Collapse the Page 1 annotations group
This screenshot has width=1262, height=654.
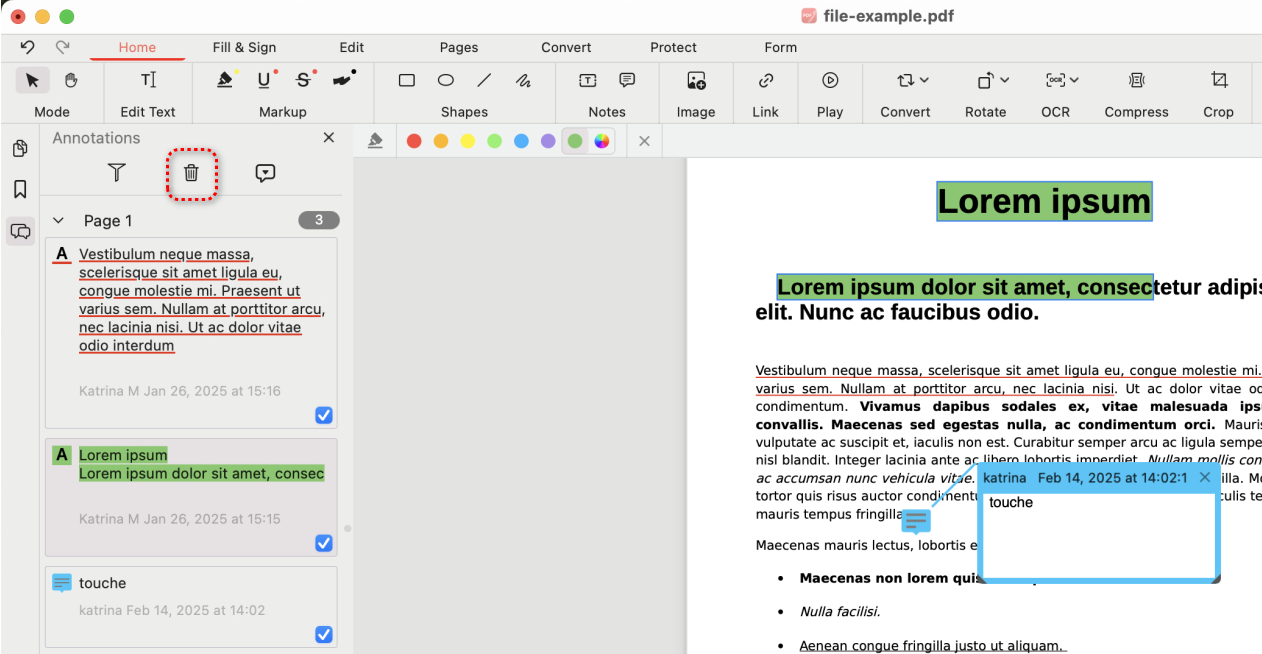coord(58,221)
